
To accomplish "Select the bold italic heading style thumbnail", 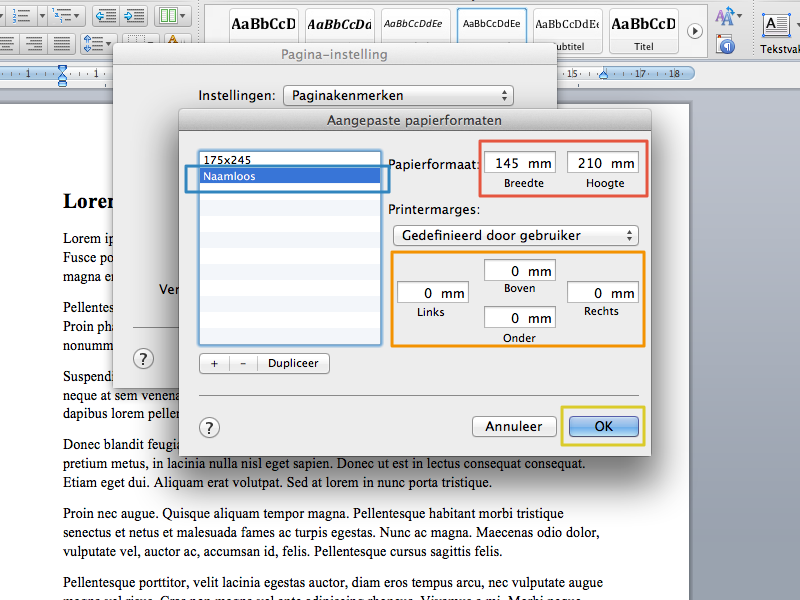I will click(339, 26).
